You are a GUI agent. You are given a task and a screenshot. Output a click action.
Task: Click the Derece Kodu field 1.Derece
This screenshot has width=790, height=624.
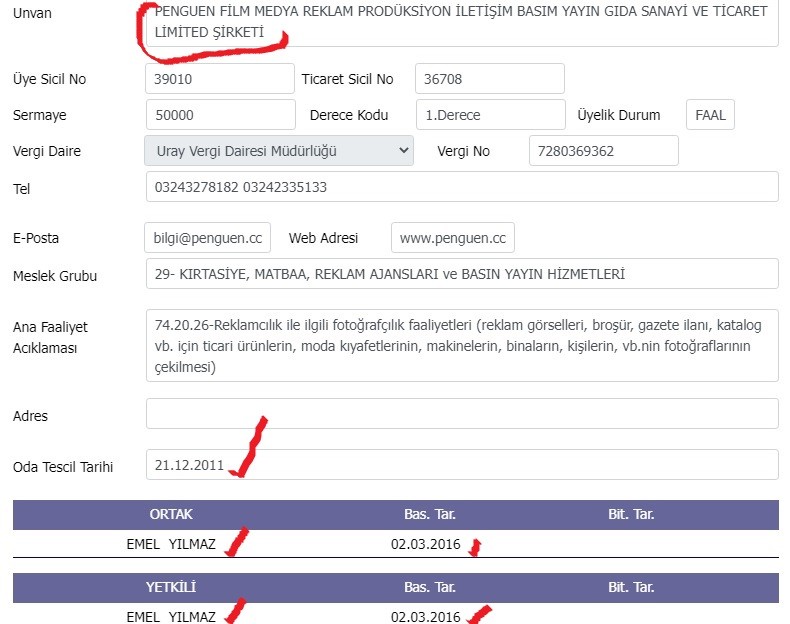click(491, 115)
